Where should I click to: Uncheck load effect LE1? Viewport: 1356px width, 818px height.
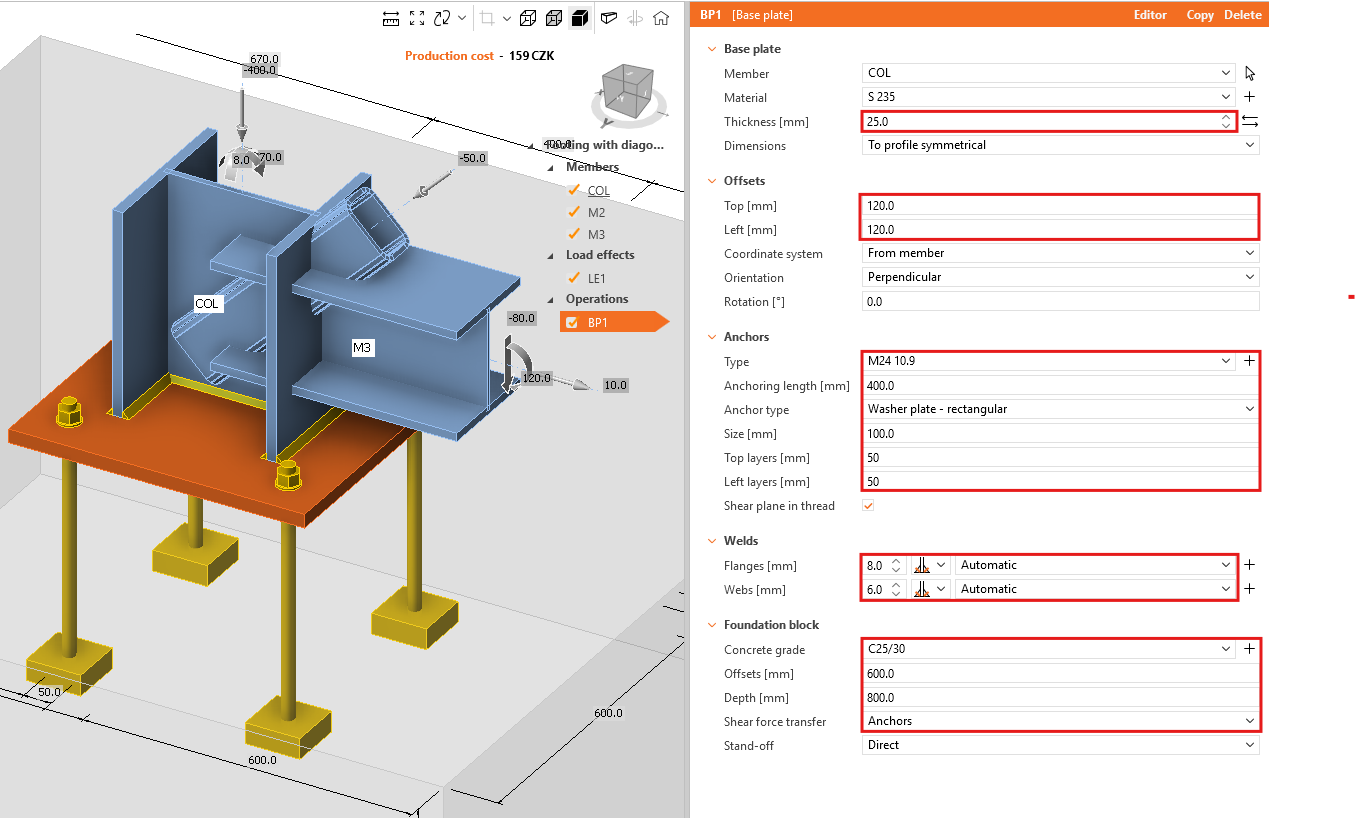pos(573,277)
